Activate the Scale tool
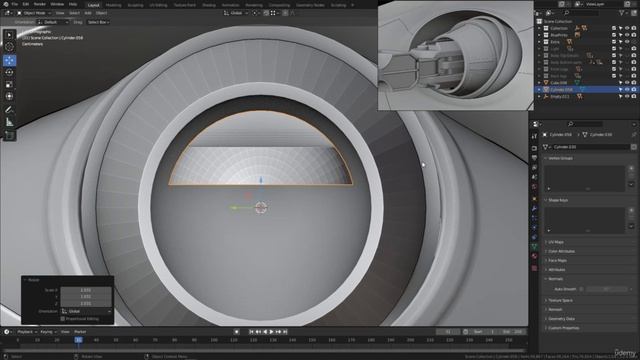 pos(9,84)
